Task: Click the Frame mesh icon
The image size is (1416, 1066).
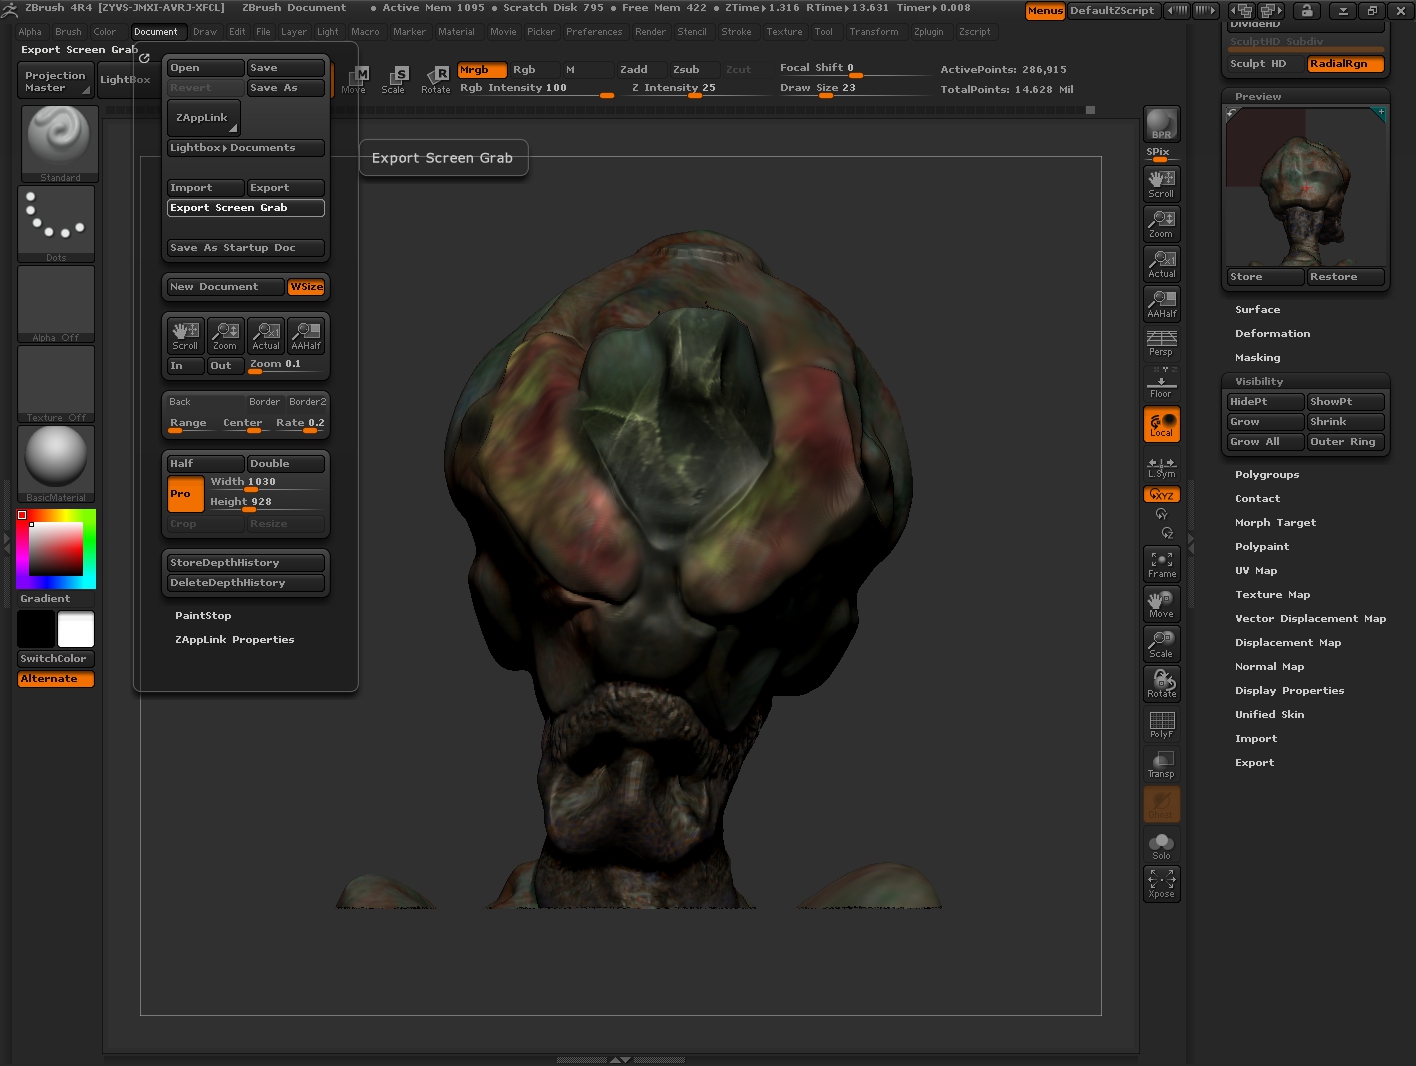Action: click(1161, 564)
